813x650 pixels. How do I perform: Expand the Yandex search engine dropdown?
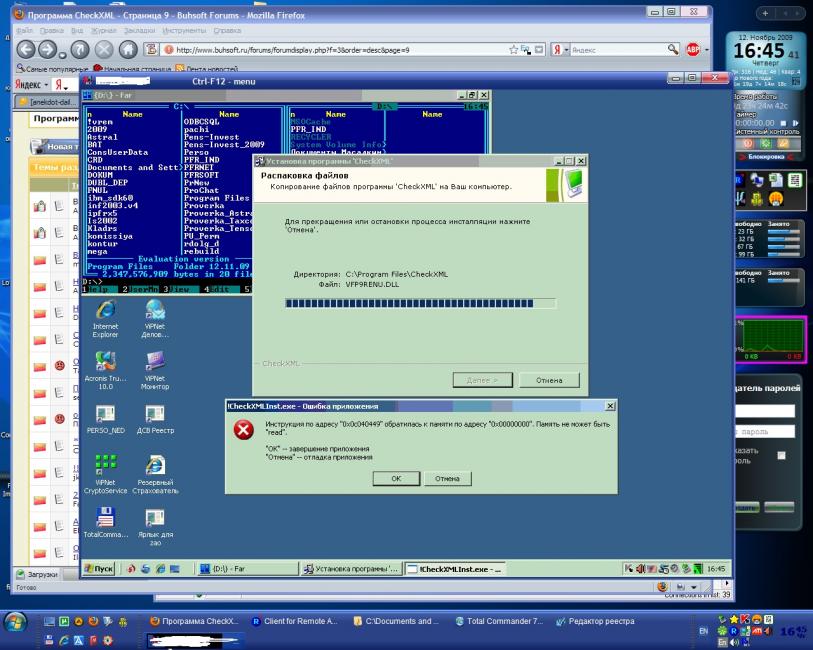coord(568,49)
